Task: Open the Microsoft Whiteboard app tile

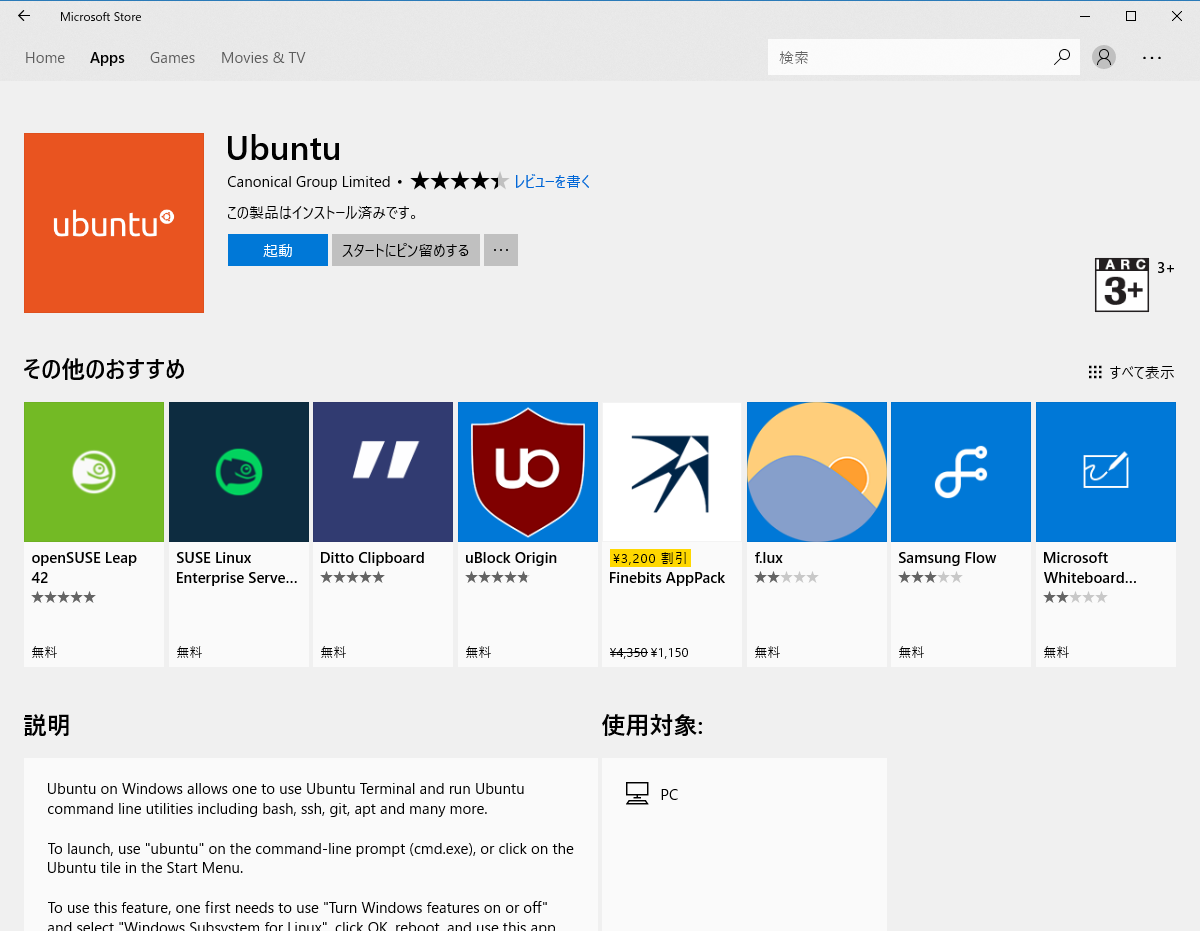Action: click(x=1105, y=471)
